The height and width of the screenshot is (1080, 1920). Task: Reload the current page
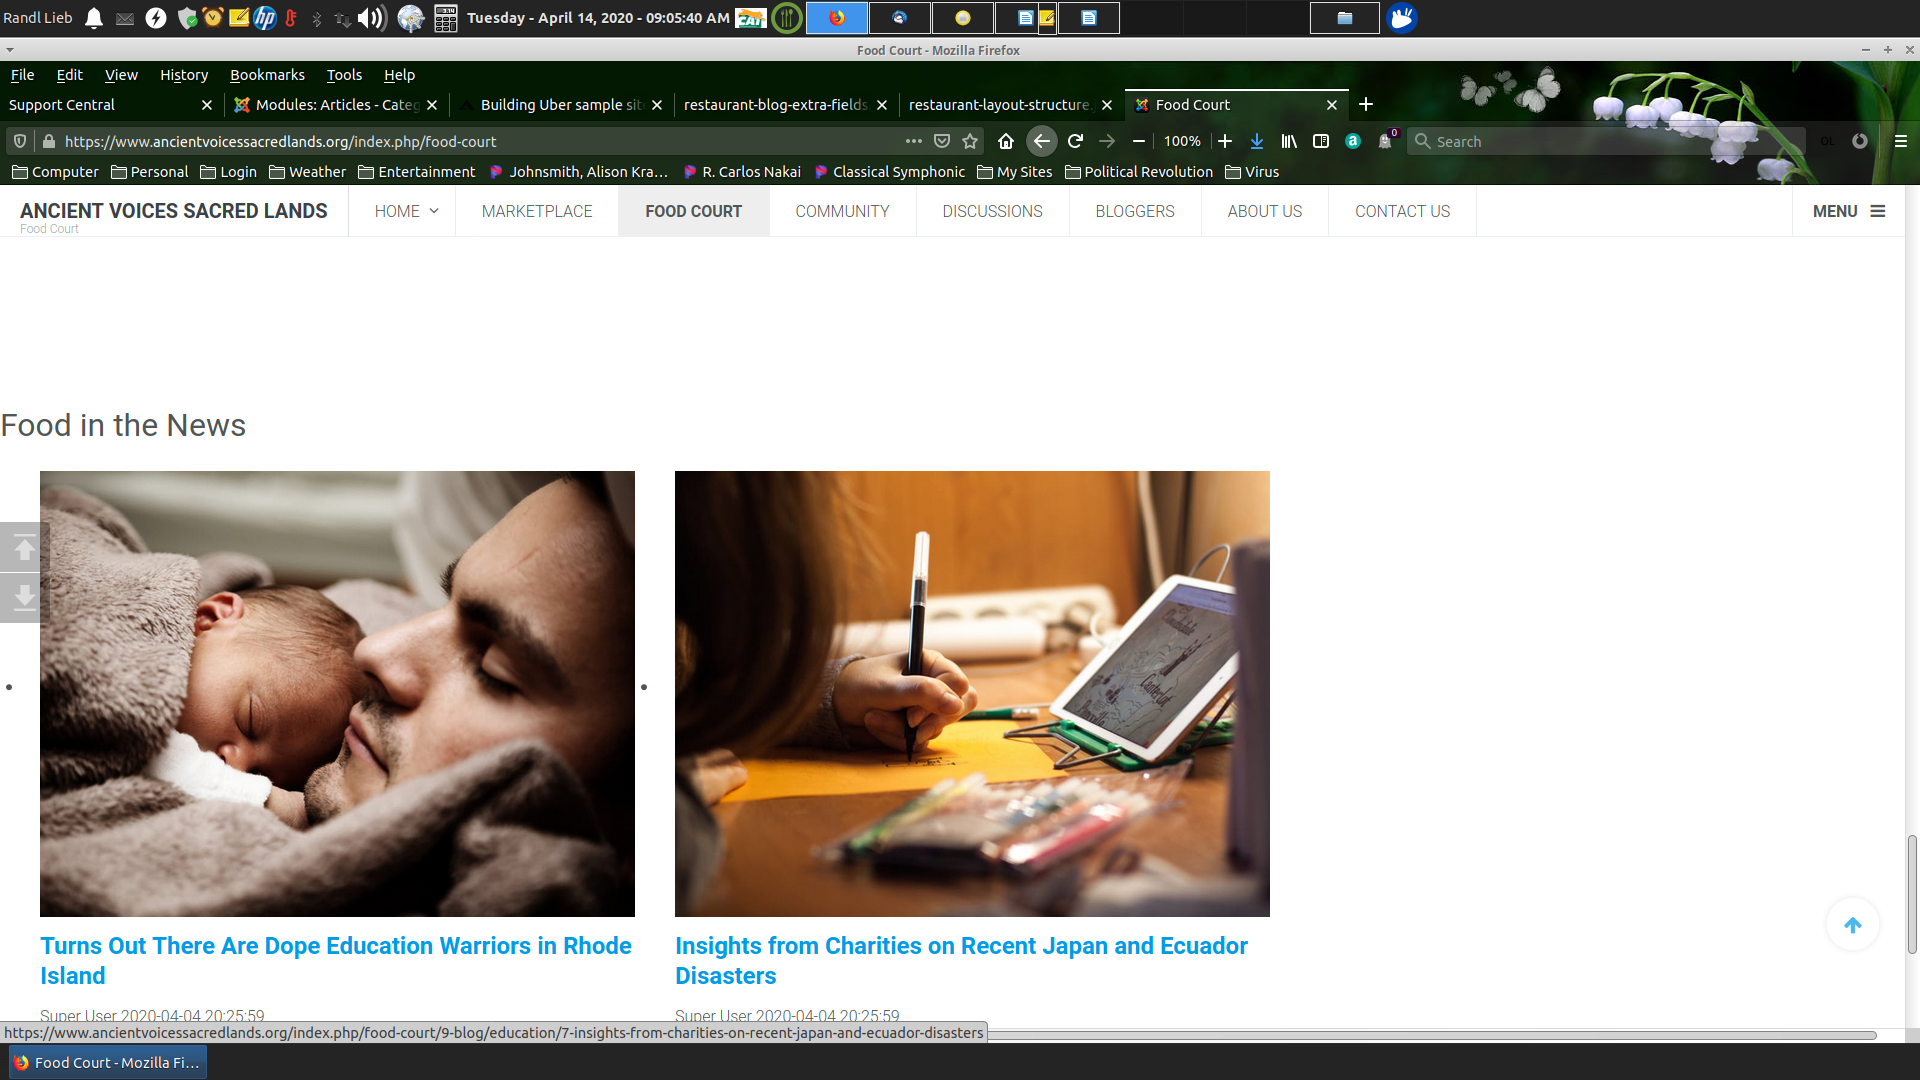click(1075, 141)
